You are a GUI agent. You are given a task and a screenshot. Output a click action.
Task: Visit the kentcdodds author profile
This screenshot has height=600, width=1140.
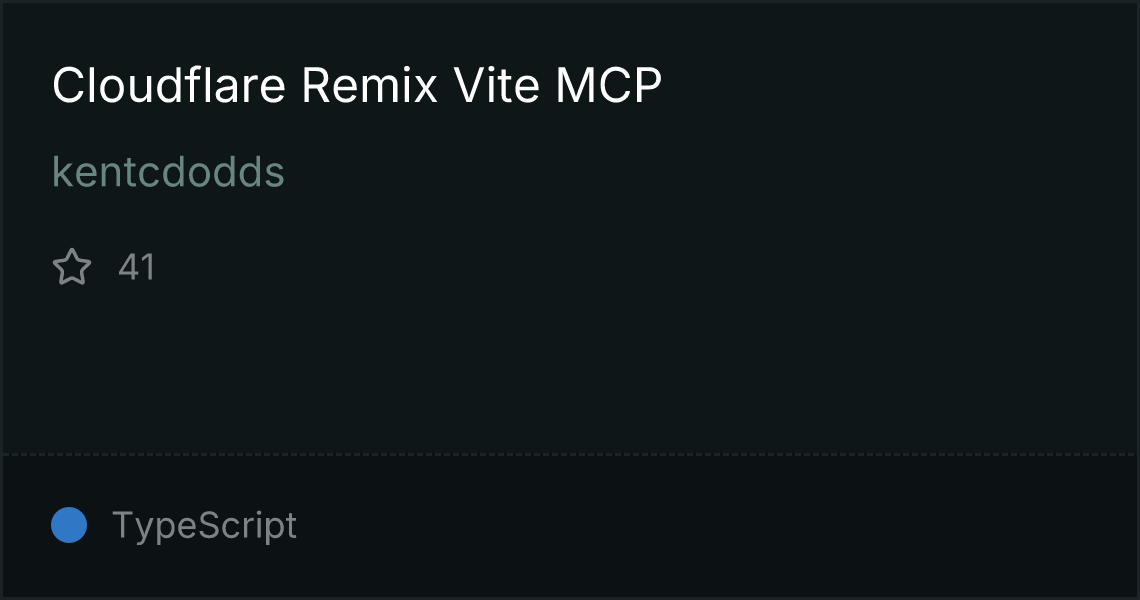click(168, 172)
